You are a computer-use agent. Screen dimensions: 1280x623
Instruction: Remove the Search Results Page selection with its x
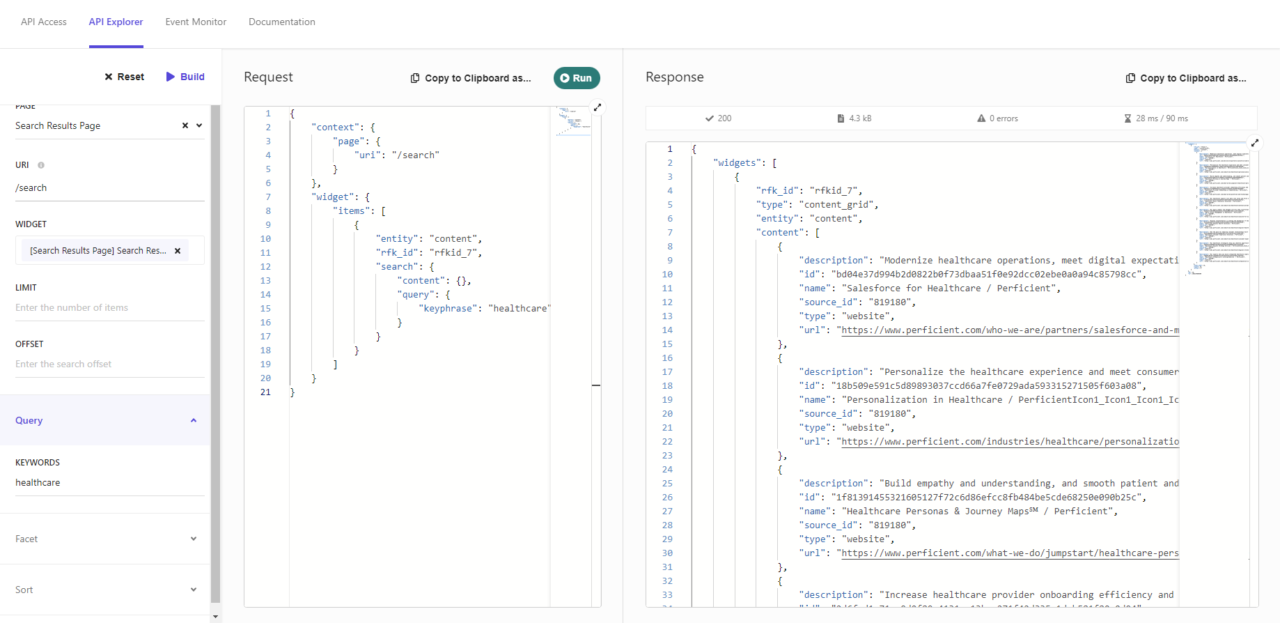[185, 125]
